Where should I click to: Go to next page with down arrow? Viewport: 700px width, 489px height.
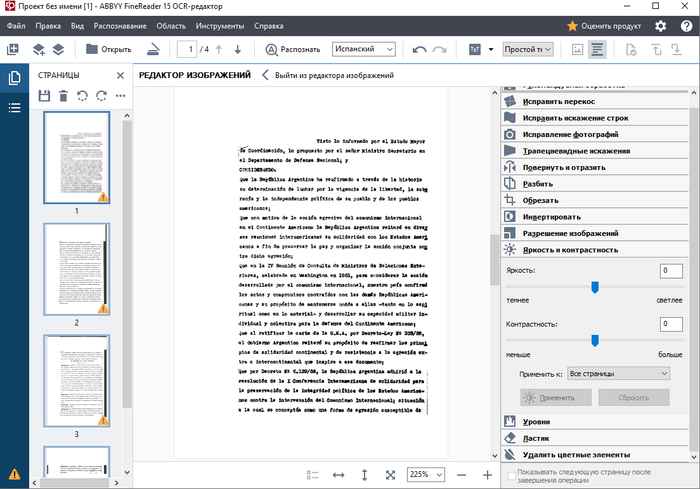tap(237, 49)
